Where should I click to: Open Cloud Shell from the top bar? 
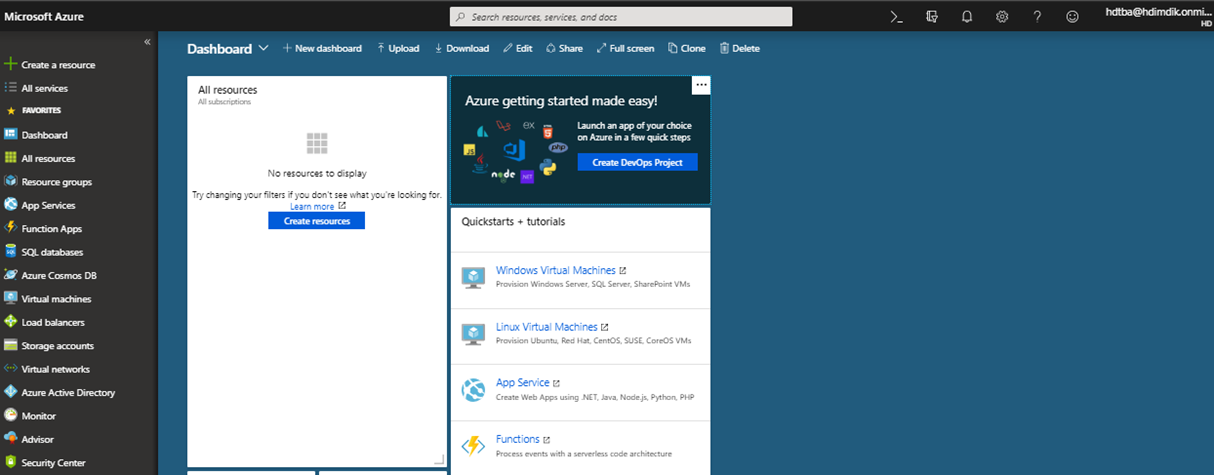pos(897,17)
